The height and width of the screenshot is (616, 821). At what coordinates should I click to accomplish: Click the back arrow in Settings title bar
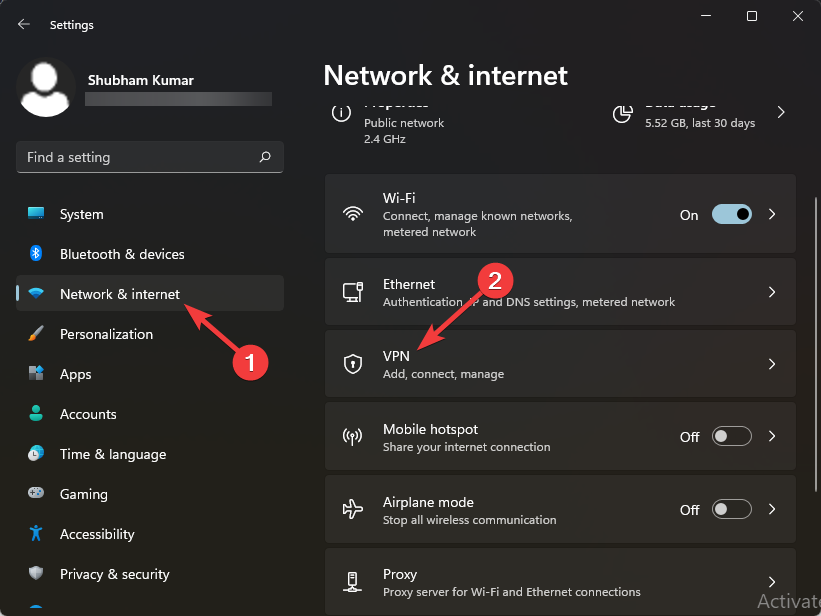[x=24, y=24]
